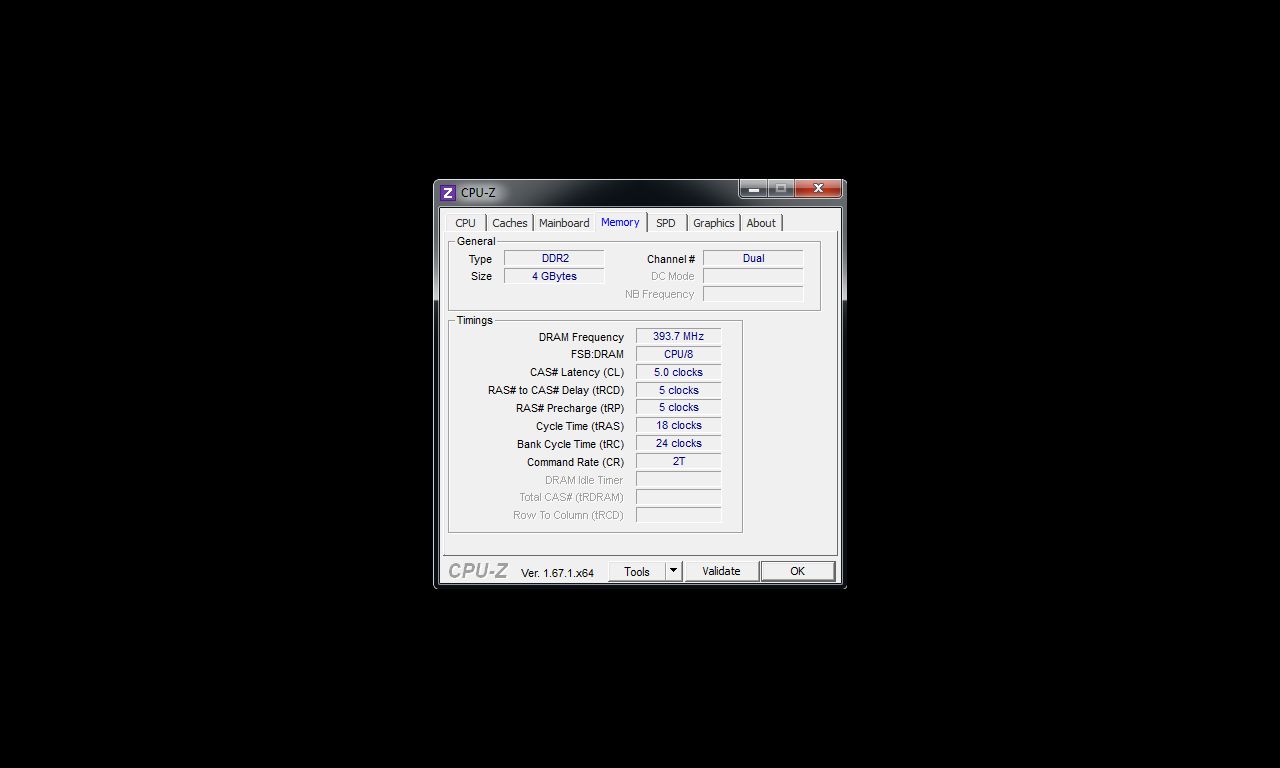This screenshot has width=1280, height=768.
Task: Click the empty Total CAS# (tRDRAM) field
Action: pos(678,497)
